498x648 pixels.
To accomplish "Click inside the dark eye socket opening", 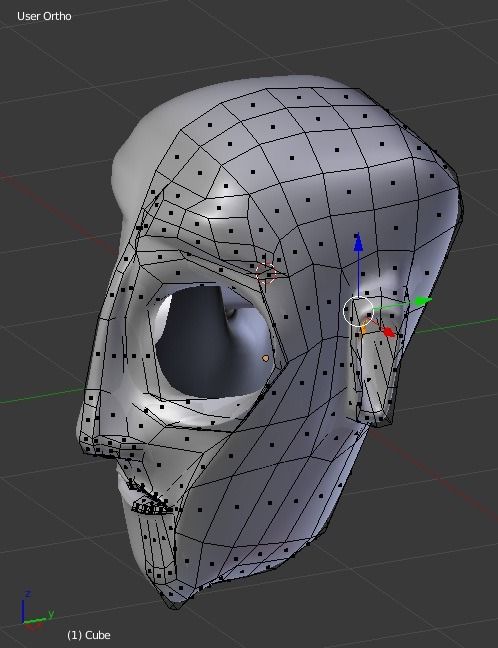I will pyautogui.click(x=207, y=343).
